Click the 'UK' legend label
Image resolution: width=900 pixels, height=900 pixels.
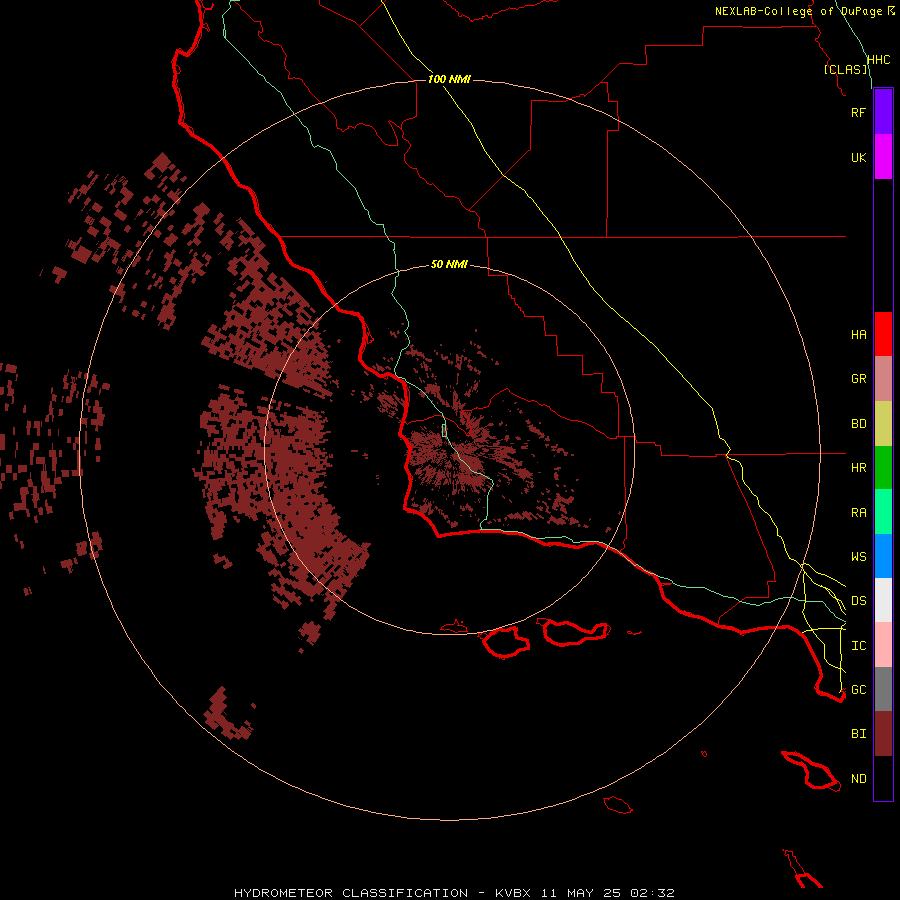858,157
